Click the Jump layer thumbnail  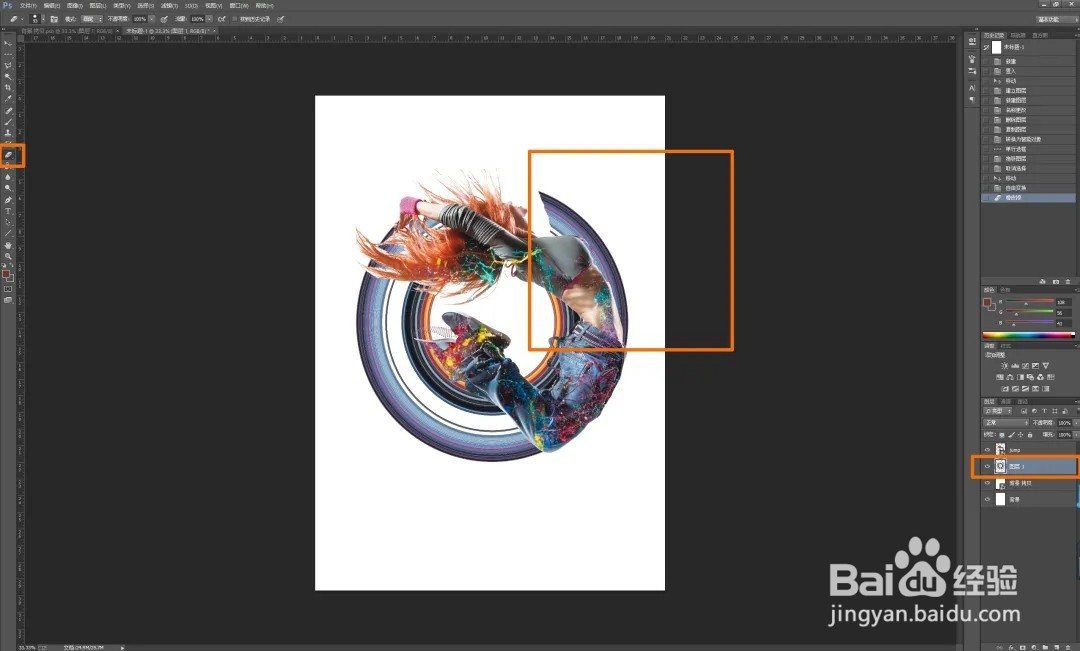tap(1000, 450)
